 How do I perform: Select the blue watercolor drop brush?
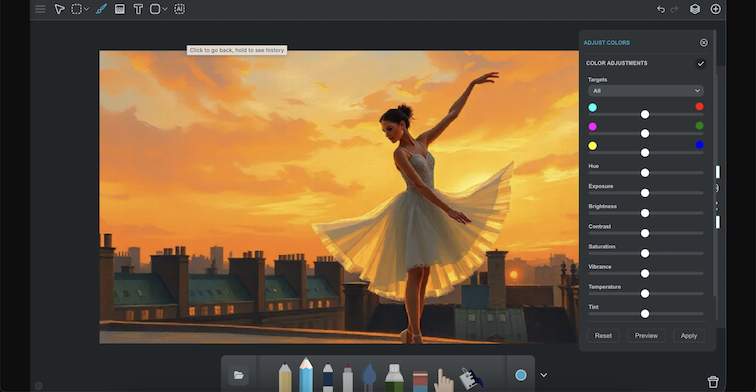coord(369,377)
